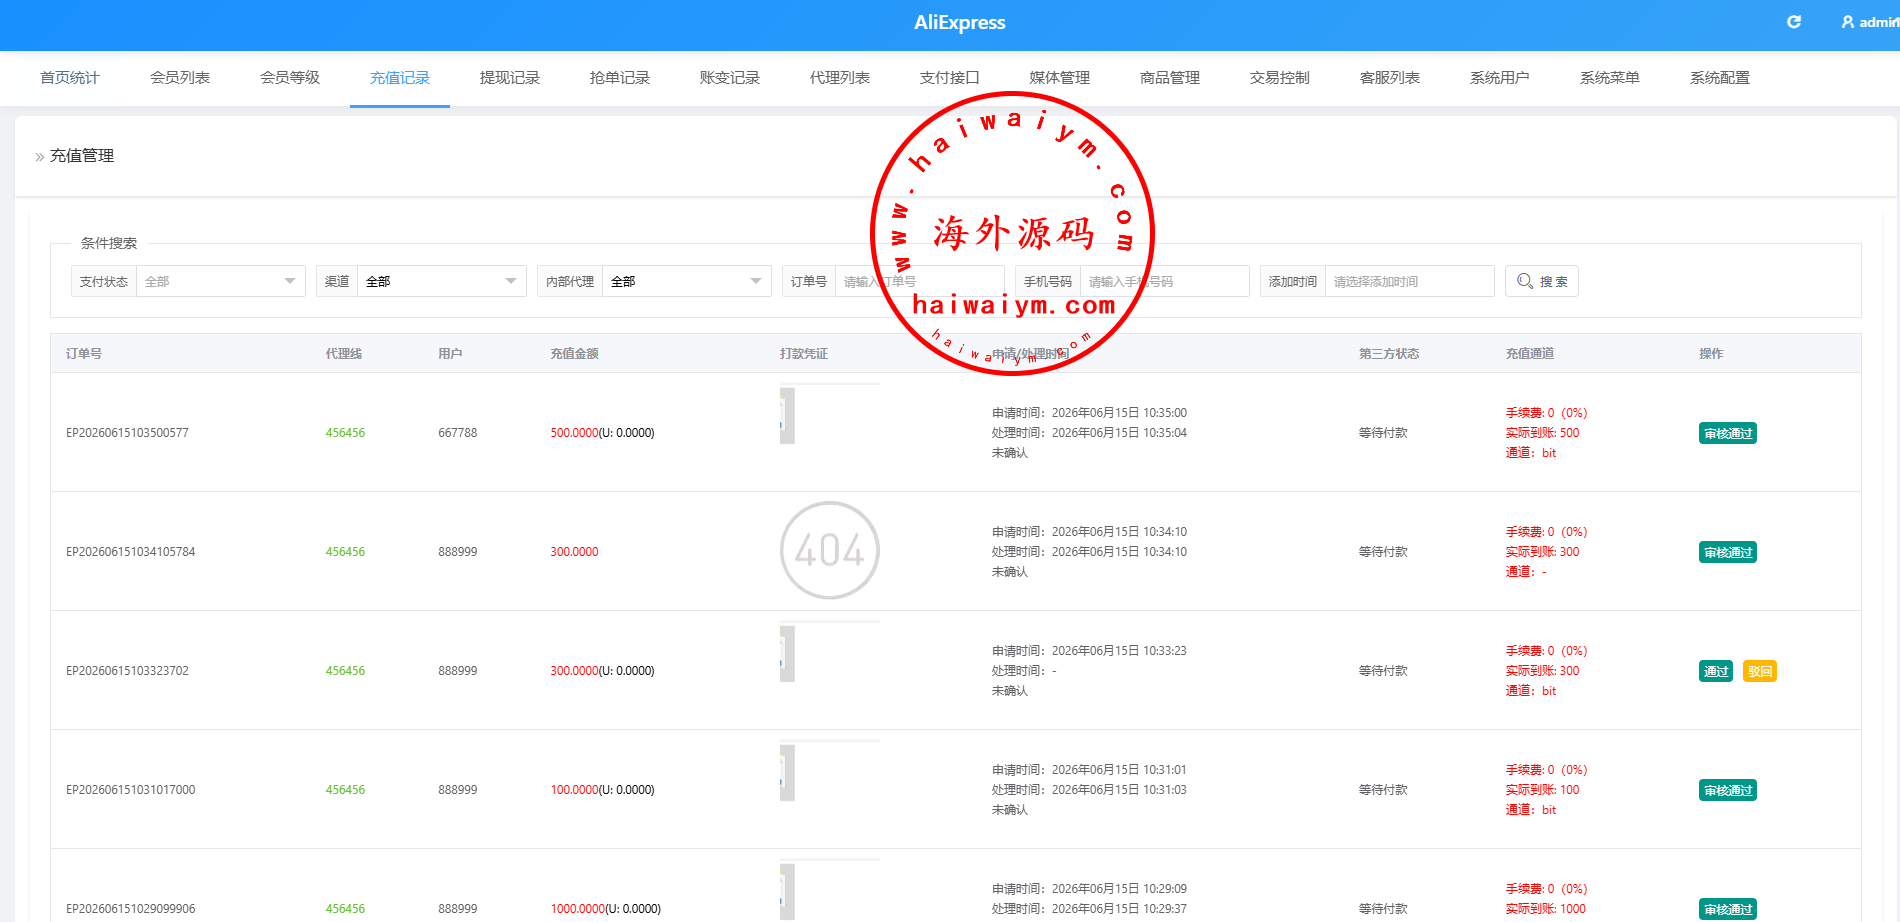Switch to the 媒体管理 tab
The height and width of the screenshot is (922, 1900).
coord(1060,78)
